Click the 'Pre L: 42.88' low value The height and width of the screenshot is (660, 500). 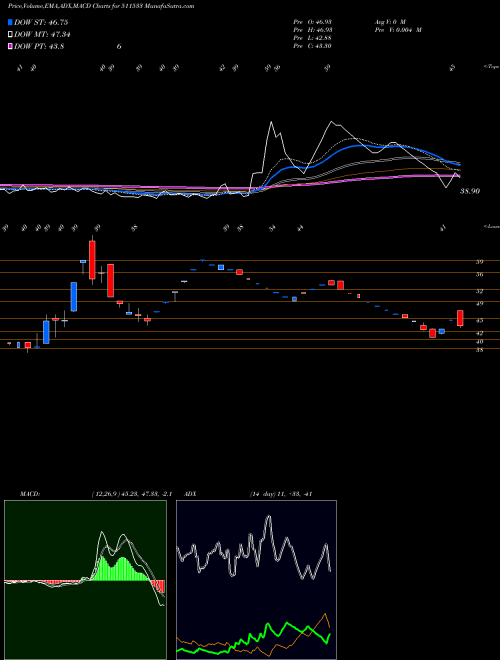pos(312,38)
